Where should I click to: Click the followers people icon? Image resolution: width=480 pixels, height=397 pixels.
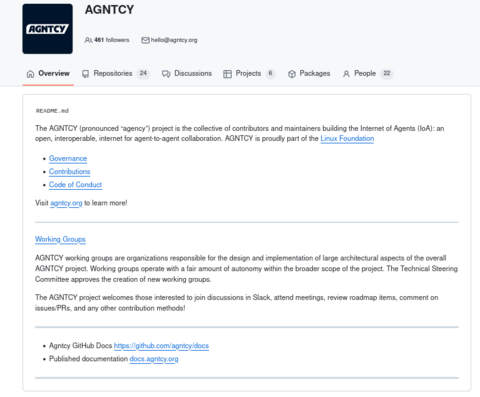pyautogui.click(x=88, y=40)
